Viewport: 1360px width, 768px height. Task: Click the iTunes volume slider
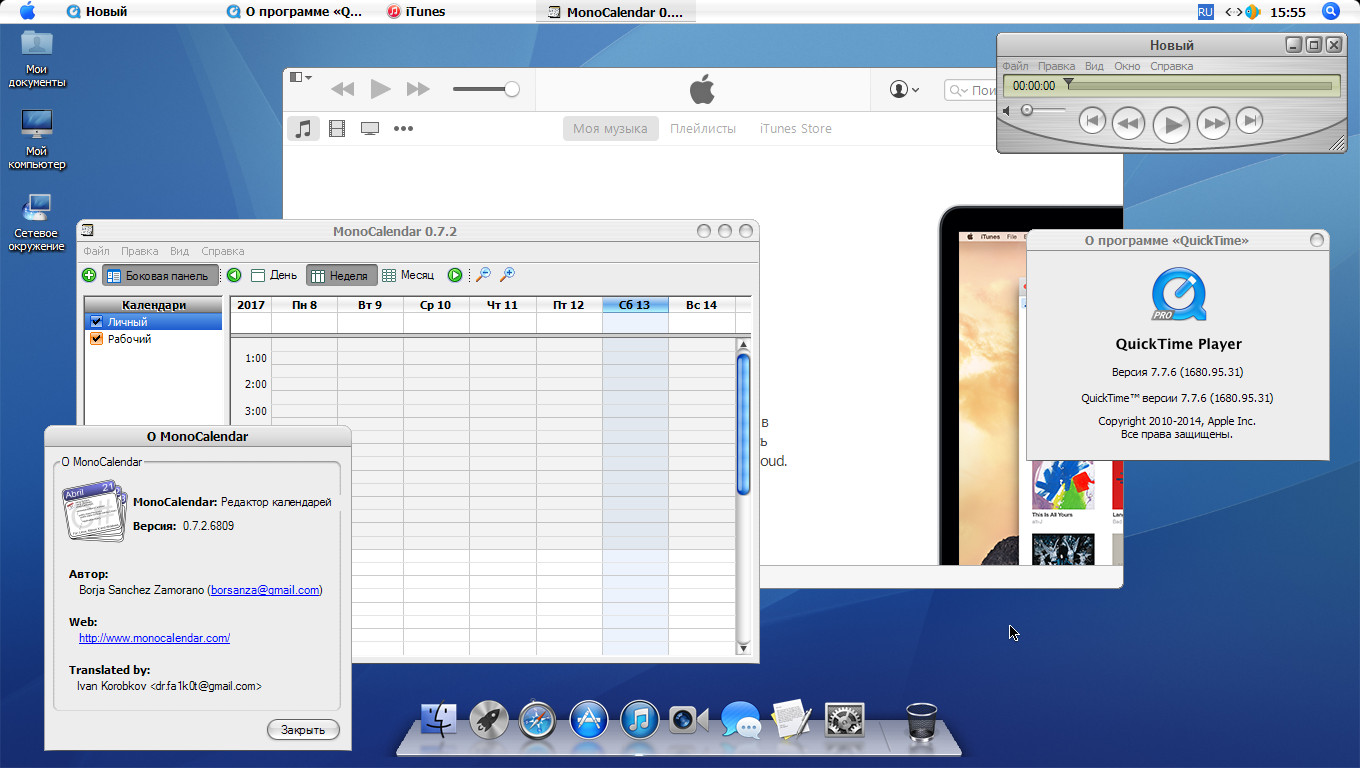(485, 89)
